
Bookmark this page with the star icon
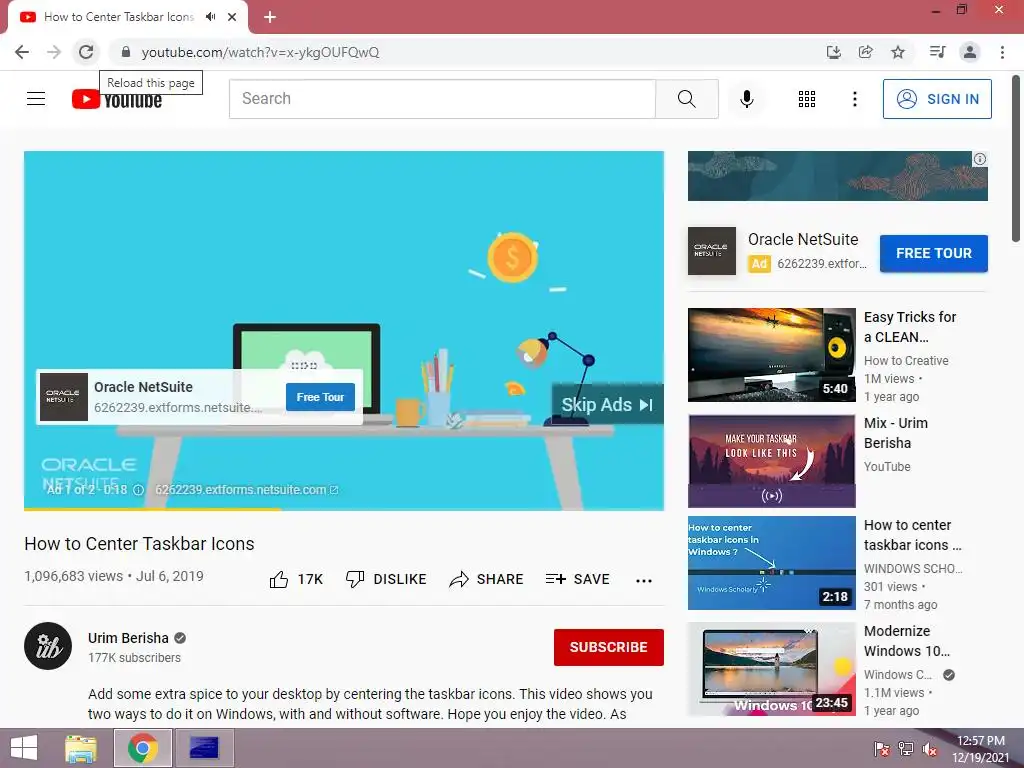tap(898, 52)
